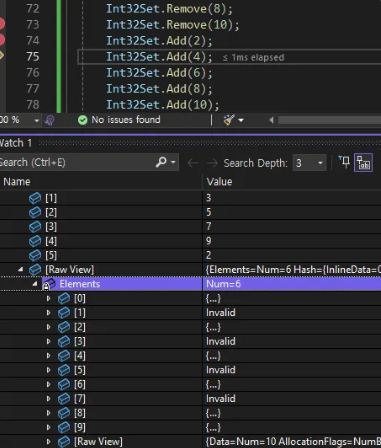Toggle the highlighted tree-view icon in Watch toolbar
The height and width of the screenshot is (448, 381).
tap(363, 163)
